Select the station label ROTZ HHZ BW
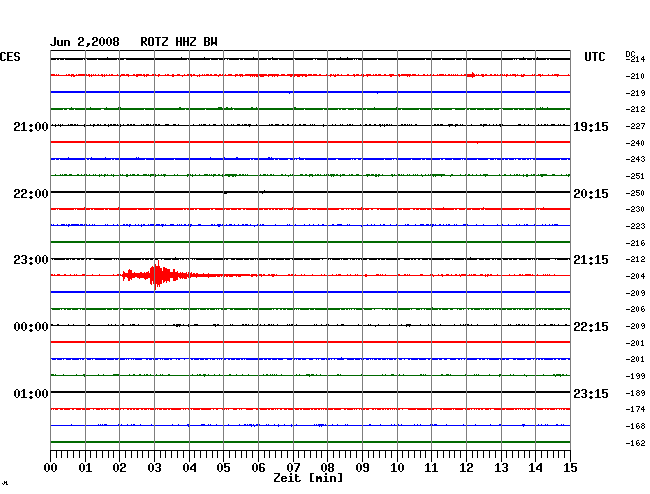Screen dimensions: 650x494 (x=179, y=42)
